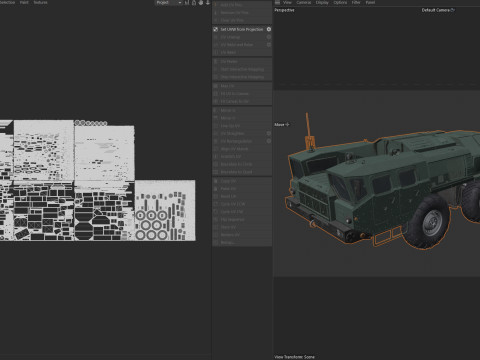Apply Mirror U to the UVs
The height and width of the screenshot is (360, 480).
pyautogui.click(x=242, y=110)
